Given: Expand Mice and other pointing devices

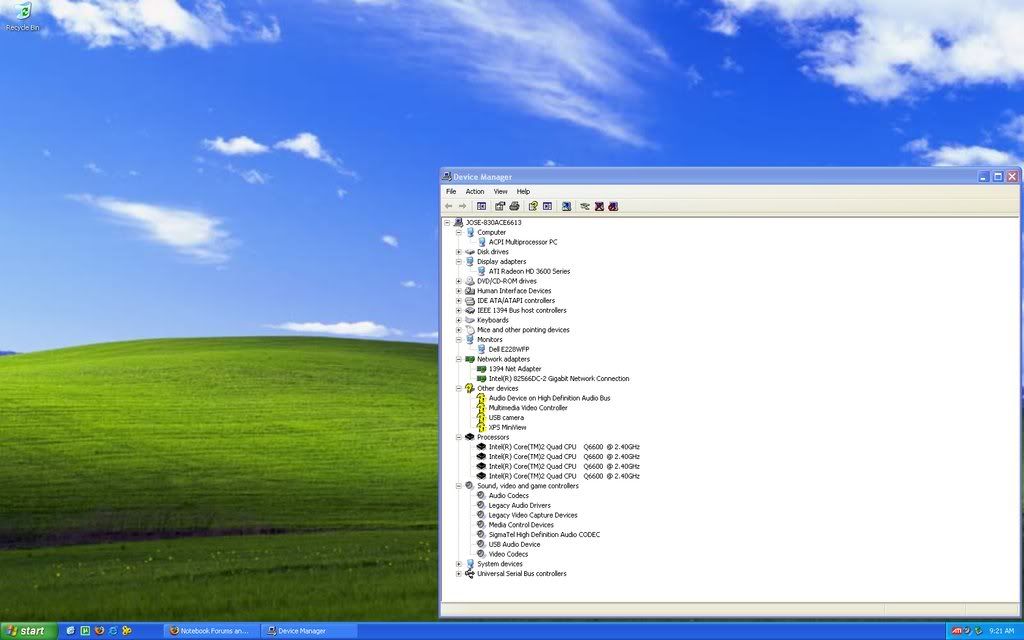Looking at the screenshot, I should tap(458, 330).
